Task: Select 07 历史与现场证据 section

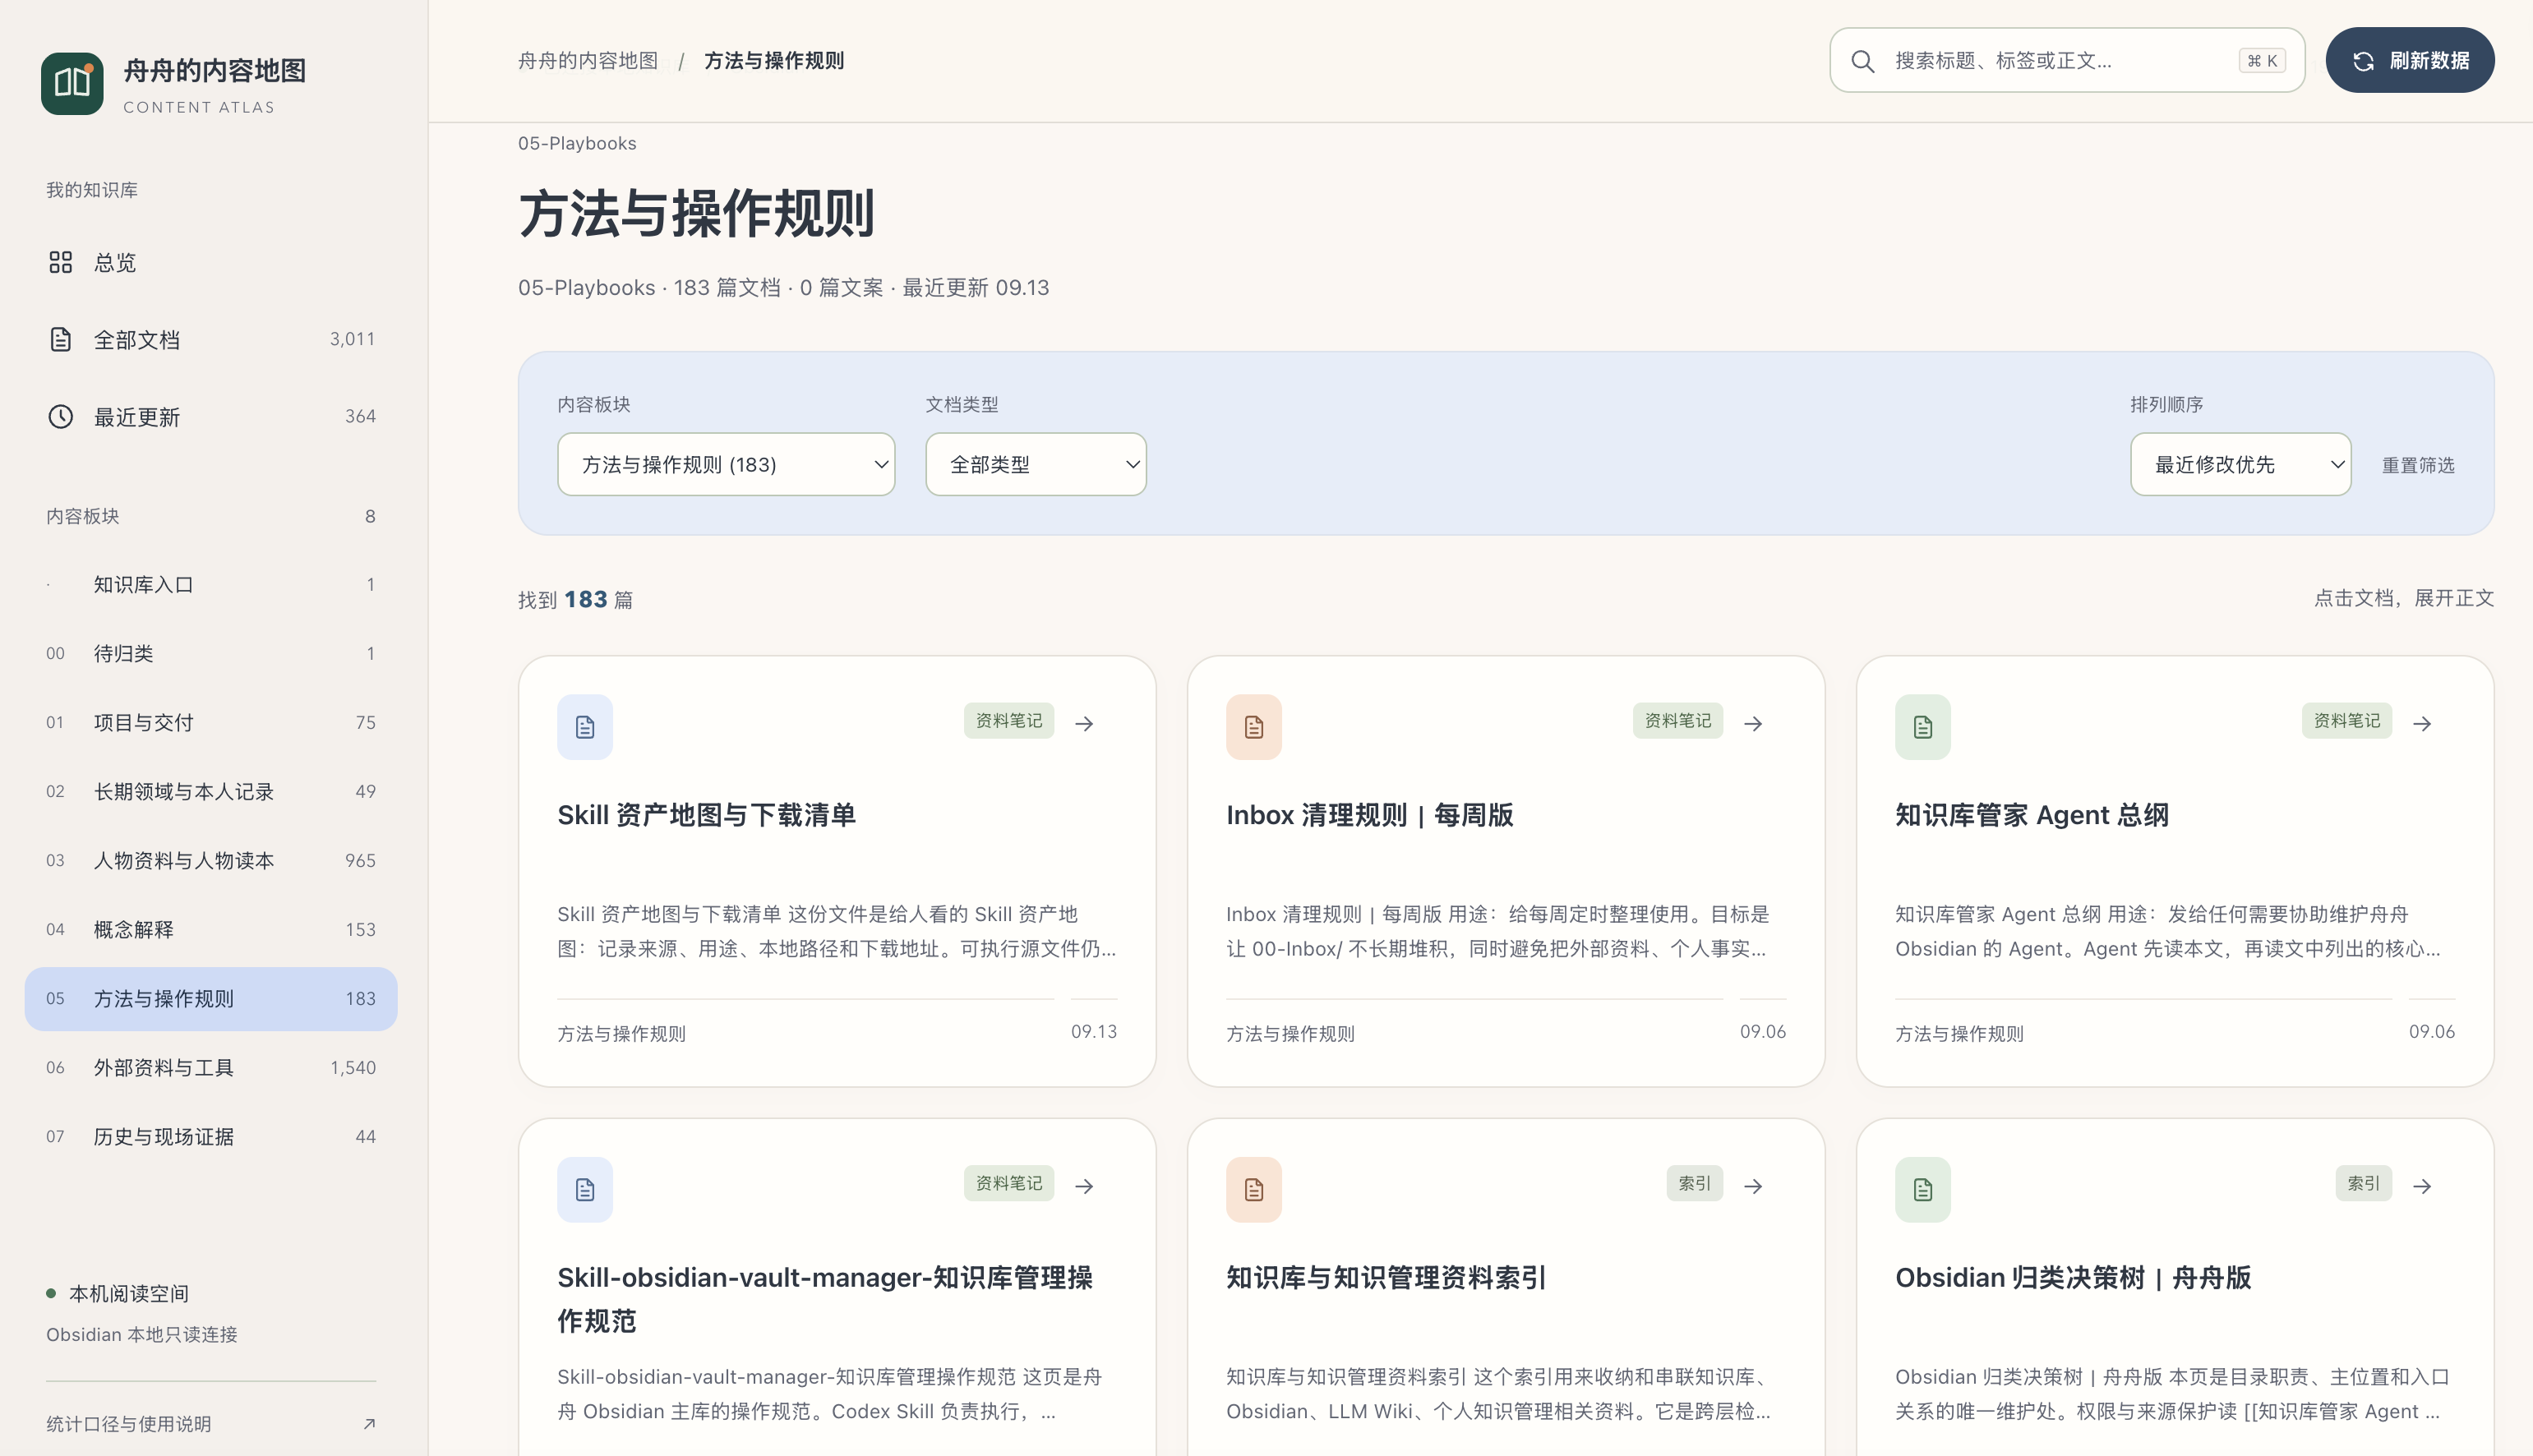Action: [211, 1136]
